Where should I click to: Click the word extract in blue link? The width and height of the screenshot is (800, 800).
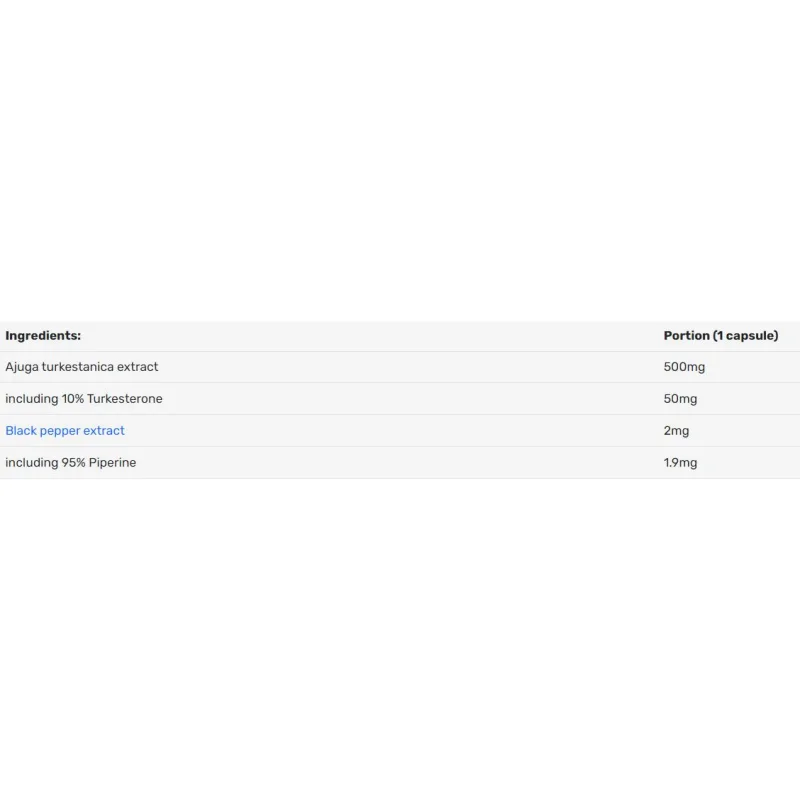click(104, 431)
